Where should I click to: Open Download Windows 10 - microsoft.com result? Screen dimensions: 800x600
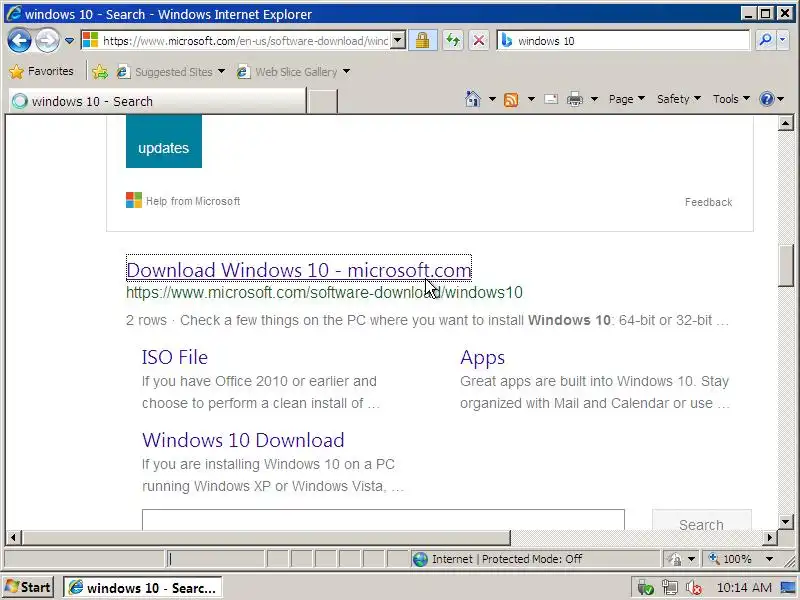[x=299, y=269]
